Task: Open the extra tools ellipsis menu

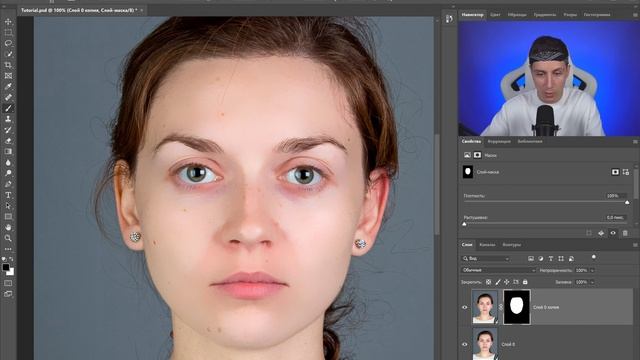Action: point(8,249)
